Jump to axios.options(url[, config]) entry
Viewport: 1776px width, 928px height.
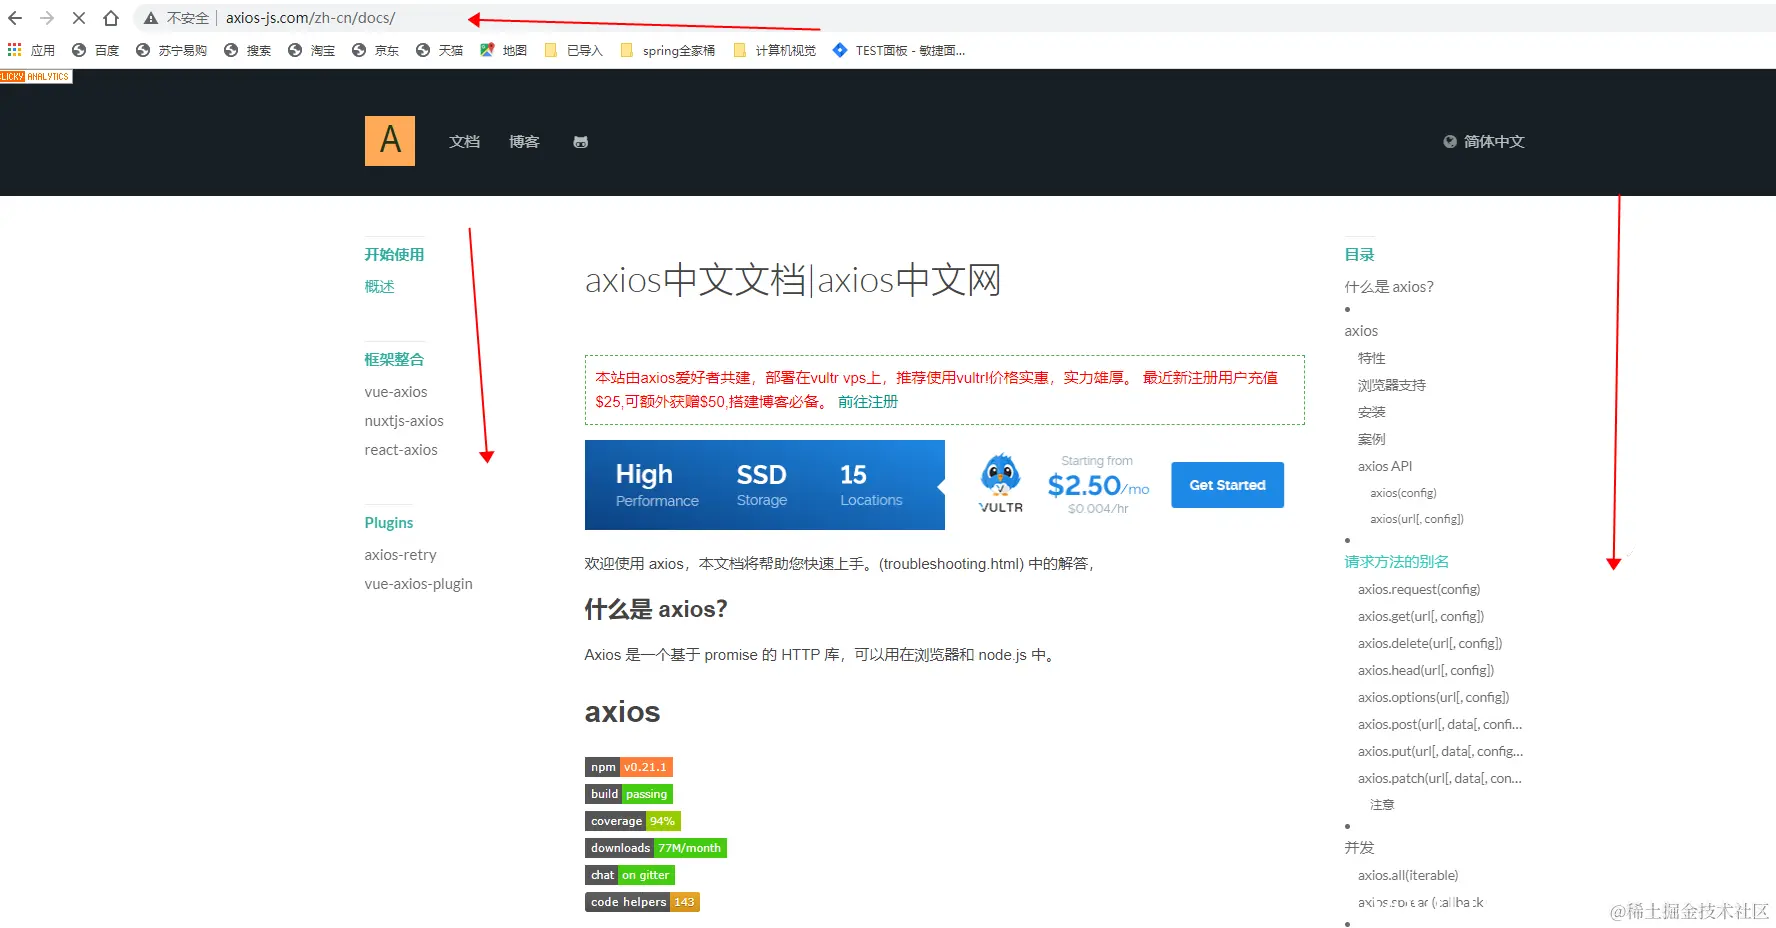[1434, 698]
